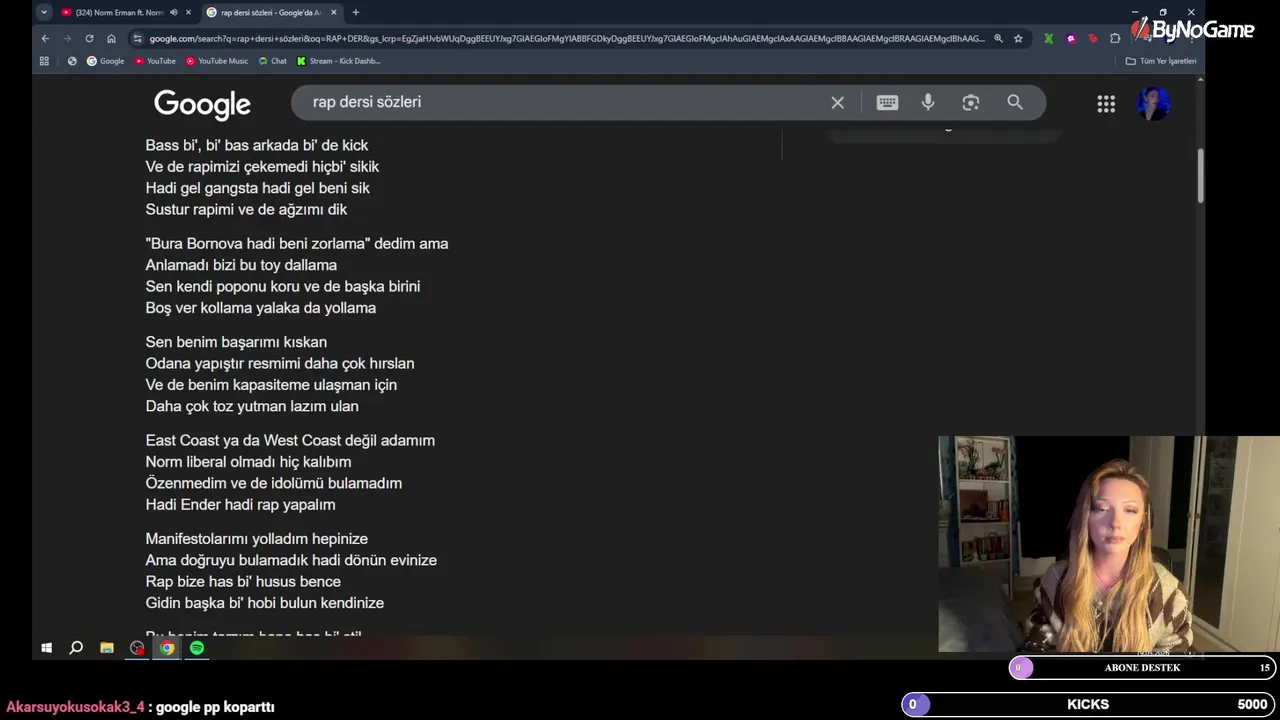Open the Google account profile picture
This screenshot has height=720, width=1280.
click(x=1153, y=103)
